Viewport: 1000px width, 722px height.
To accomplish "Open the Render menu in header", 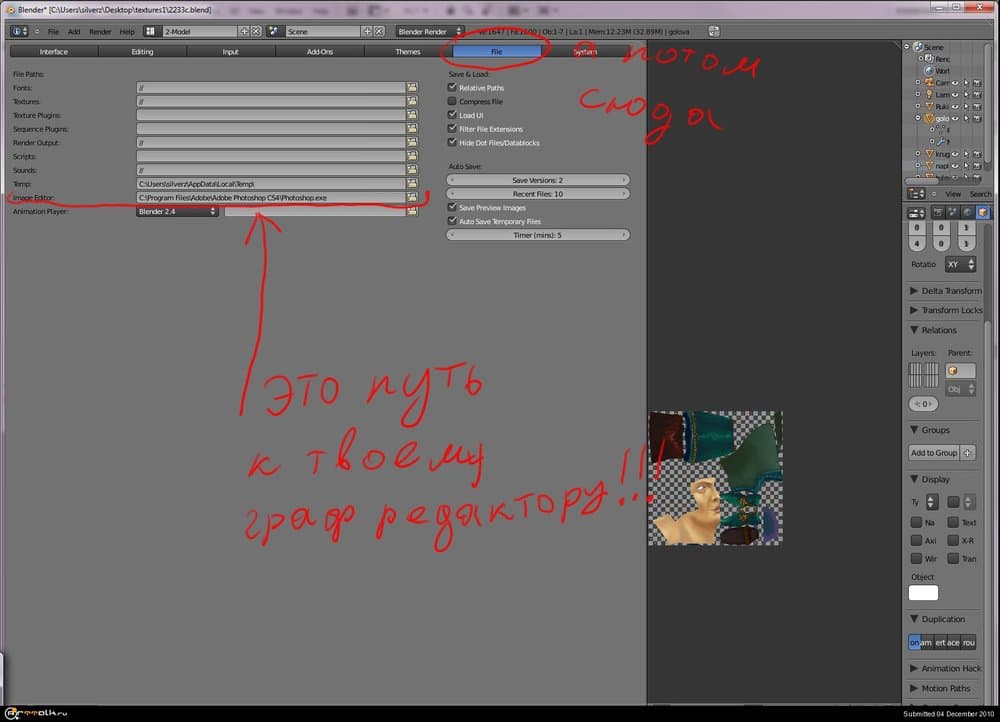I will (100, 32).
